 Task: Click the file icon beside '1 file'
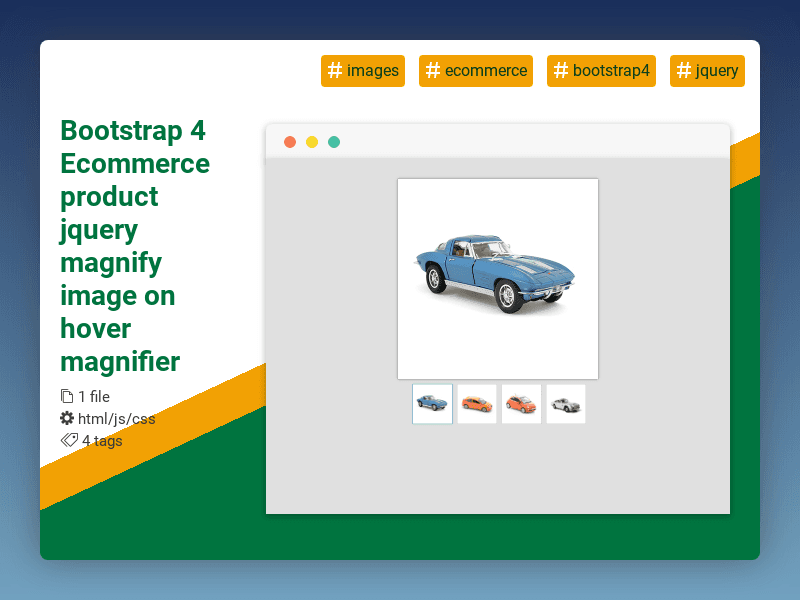(x=66, y=396)
